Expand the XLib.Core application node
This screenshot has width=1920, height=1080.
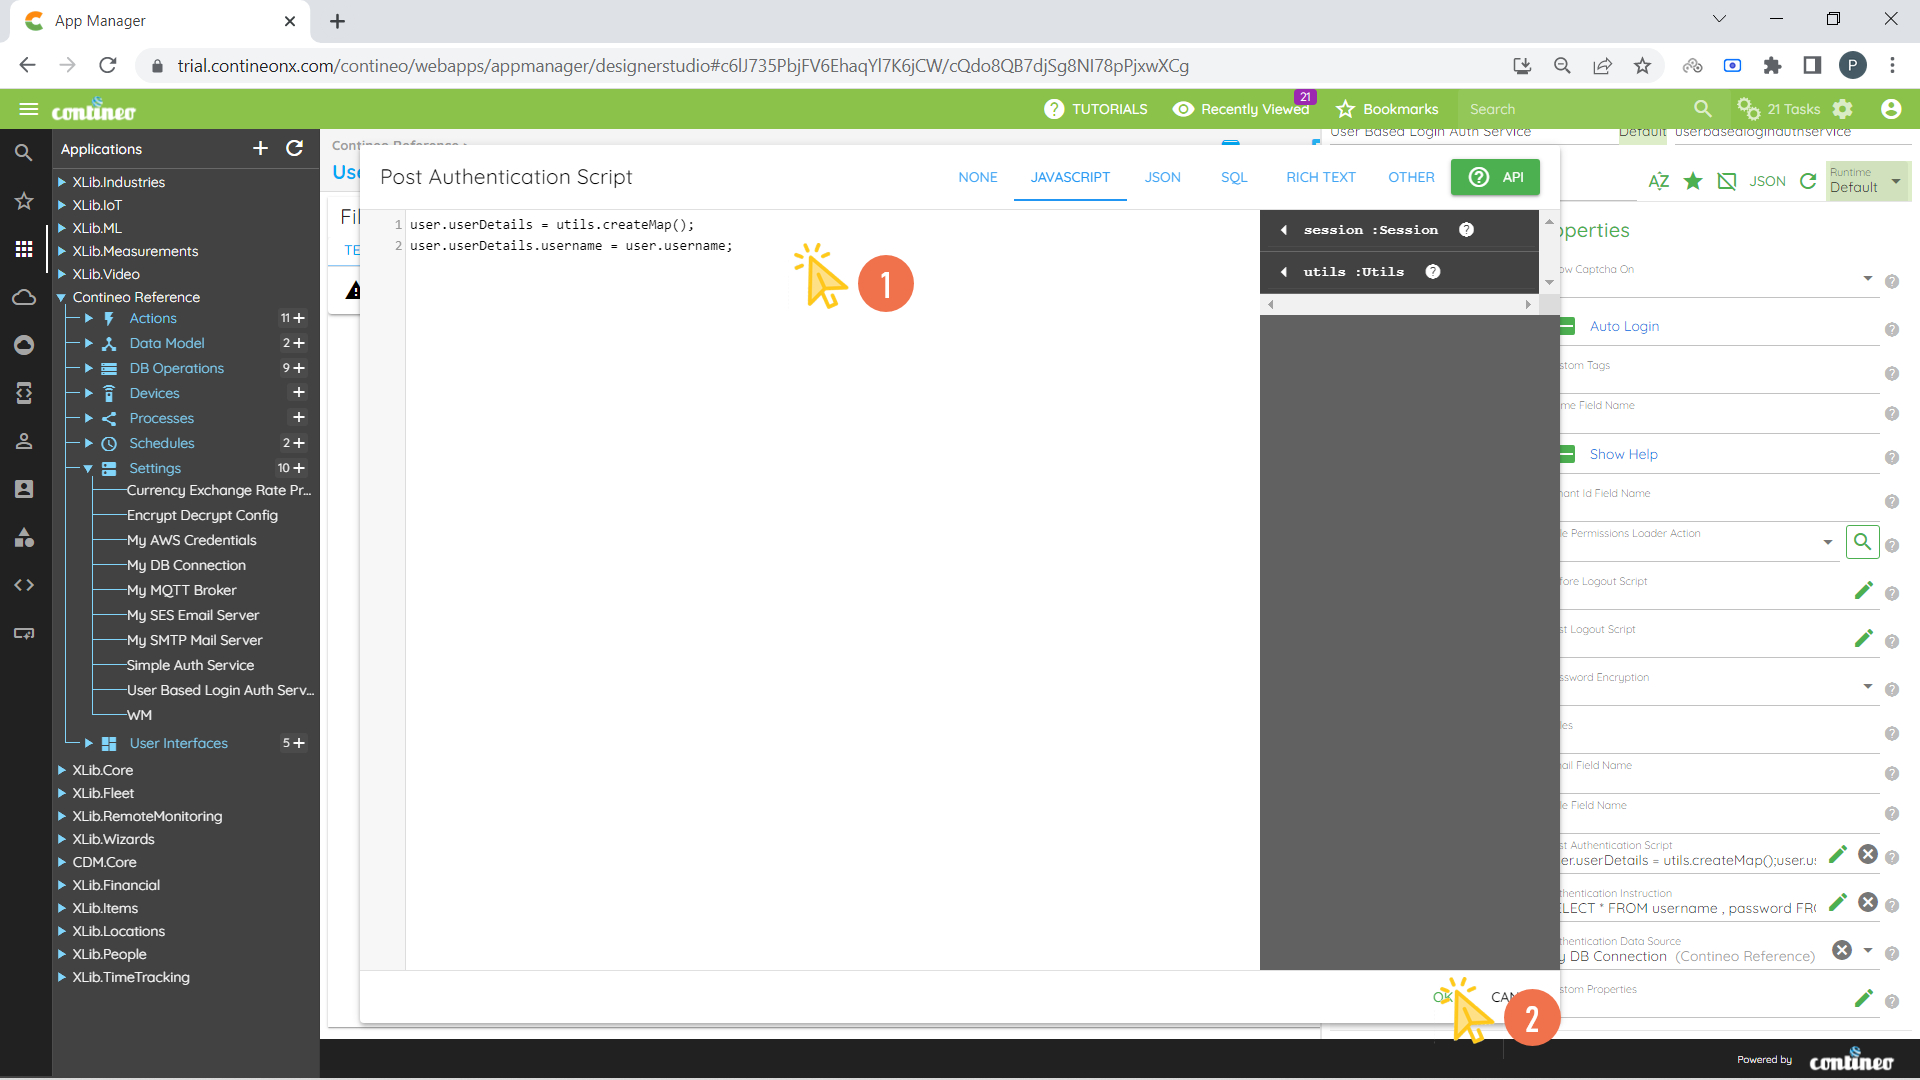point(62,770)
